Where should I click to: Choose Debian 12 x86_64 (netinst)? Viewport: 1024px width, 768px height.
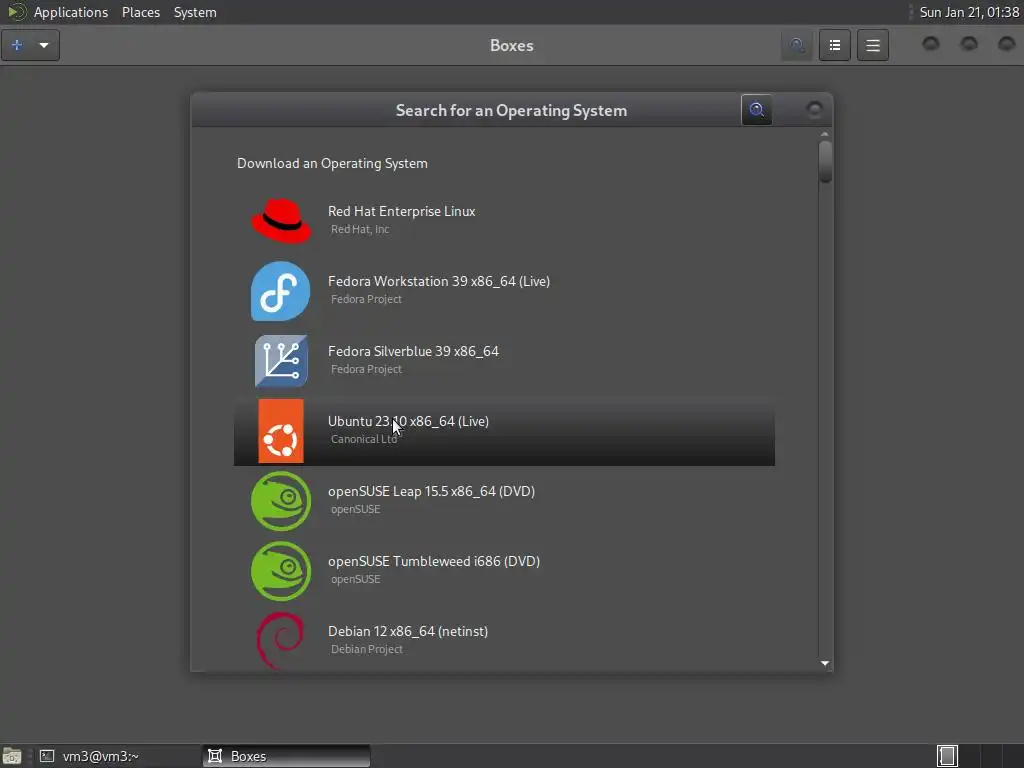pos(504,640)
